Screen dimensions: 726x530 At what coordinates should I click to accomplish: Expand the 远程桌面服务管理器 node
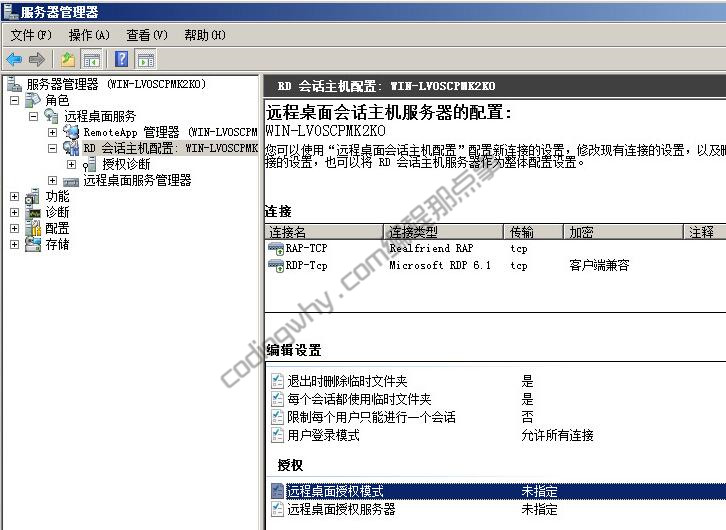(x=52, y=180)
